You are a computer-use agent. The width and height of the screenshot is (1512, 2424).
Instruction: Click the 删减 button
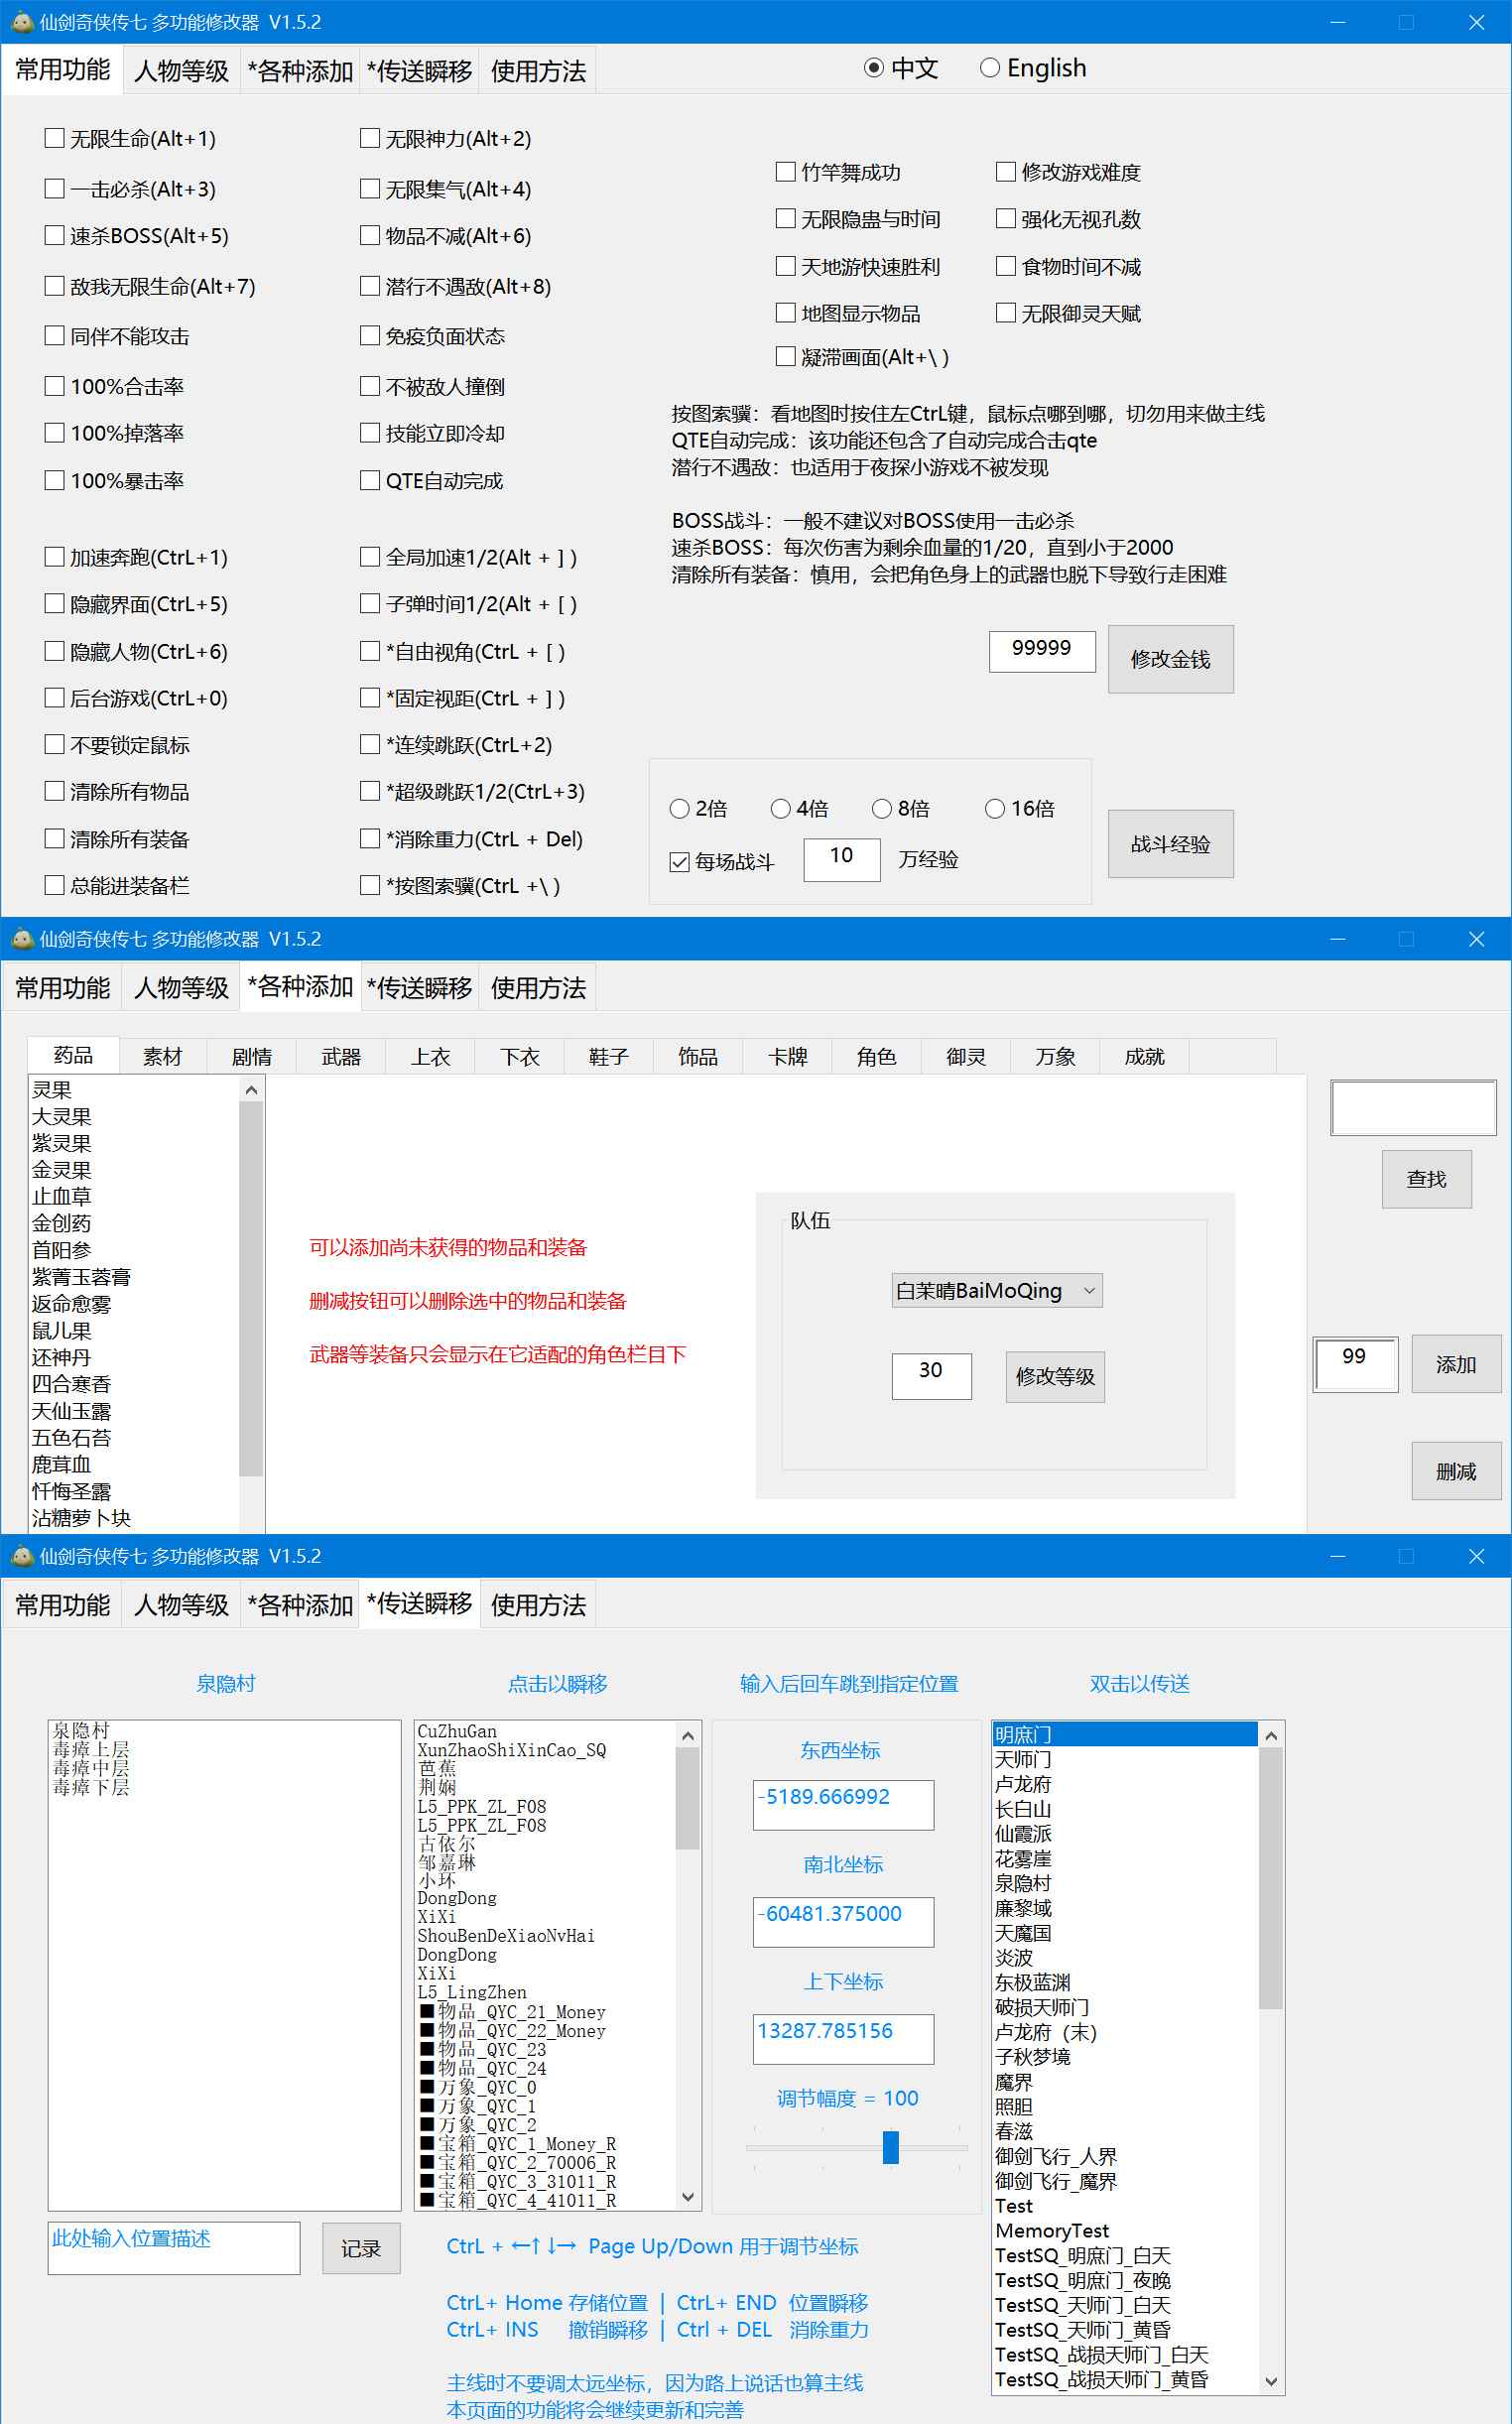point(1455,1470)
